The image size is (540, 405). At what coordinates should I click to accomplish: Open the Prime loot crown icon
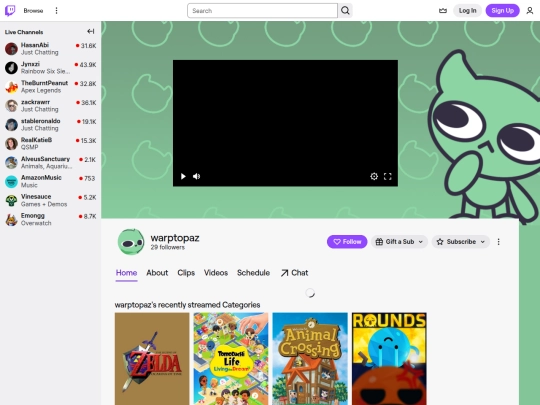[x=443, y=11]
